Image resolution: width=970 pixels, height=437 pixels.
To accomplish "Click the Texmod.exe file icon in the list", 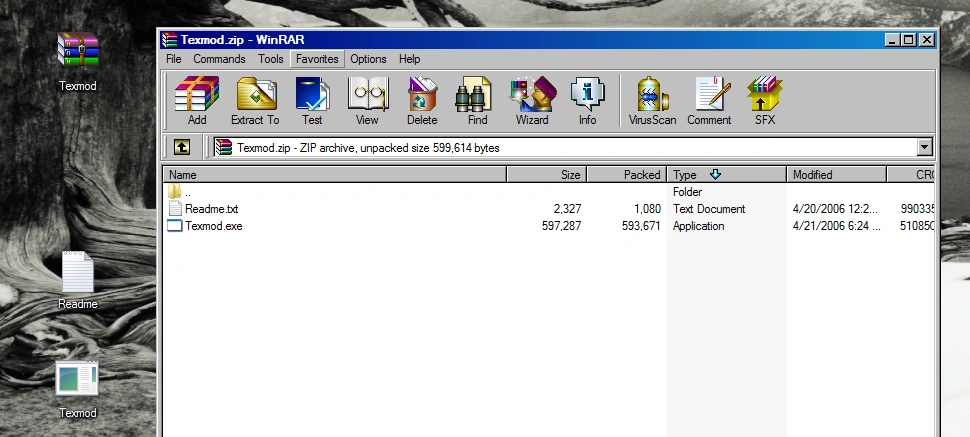I will 175,226.
